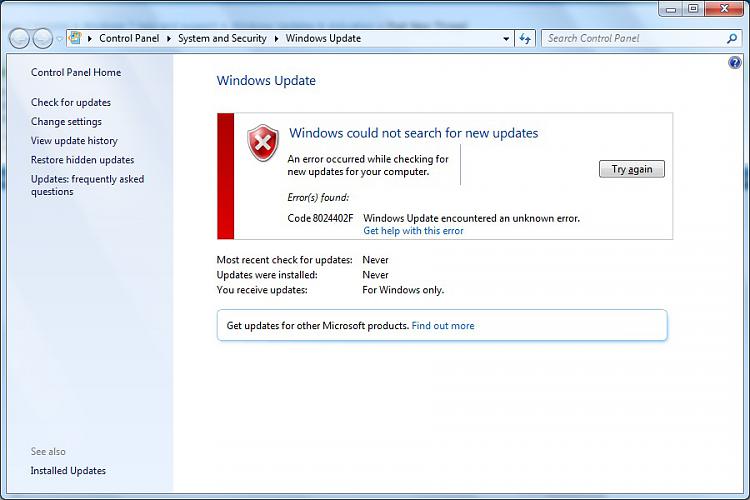Screen dimensions: 750x500
Task: Select Windows Update in the breadcrumb
Action: click(x=323, y=38)
